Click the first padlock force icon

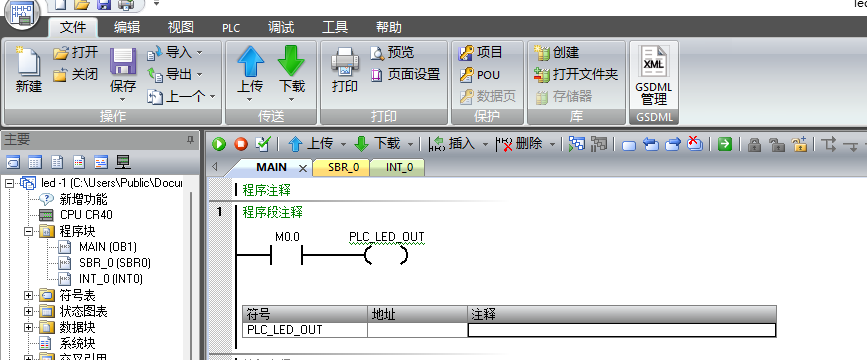(754, 145)
